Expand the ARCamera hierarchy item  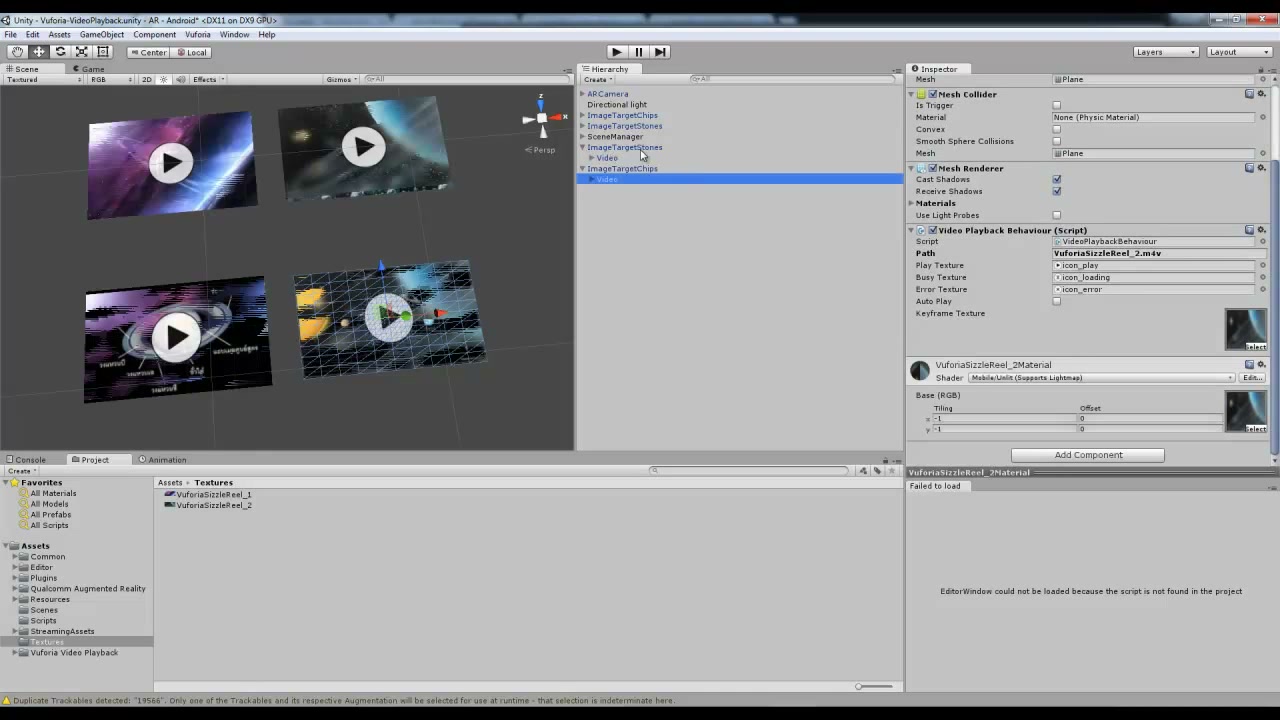point(582,94)
